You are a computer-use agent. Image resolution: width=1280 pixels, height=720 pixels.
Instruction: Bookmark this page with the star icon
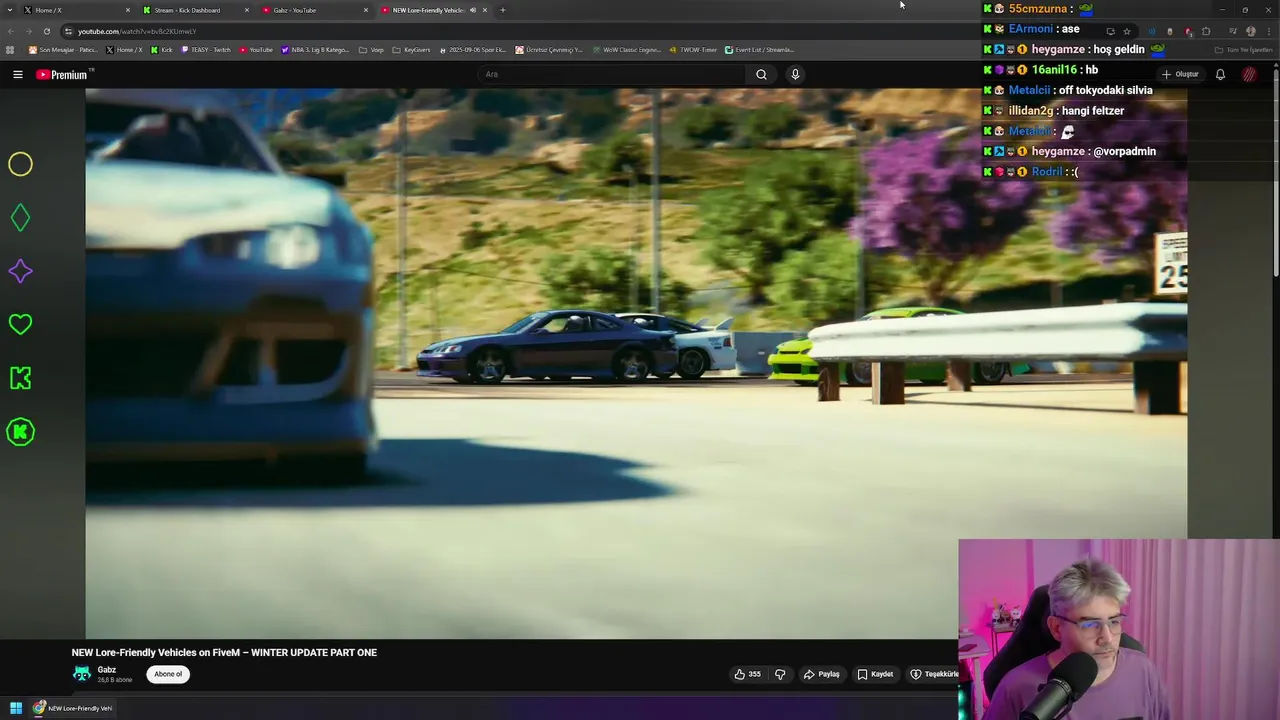pos(1127,31)
